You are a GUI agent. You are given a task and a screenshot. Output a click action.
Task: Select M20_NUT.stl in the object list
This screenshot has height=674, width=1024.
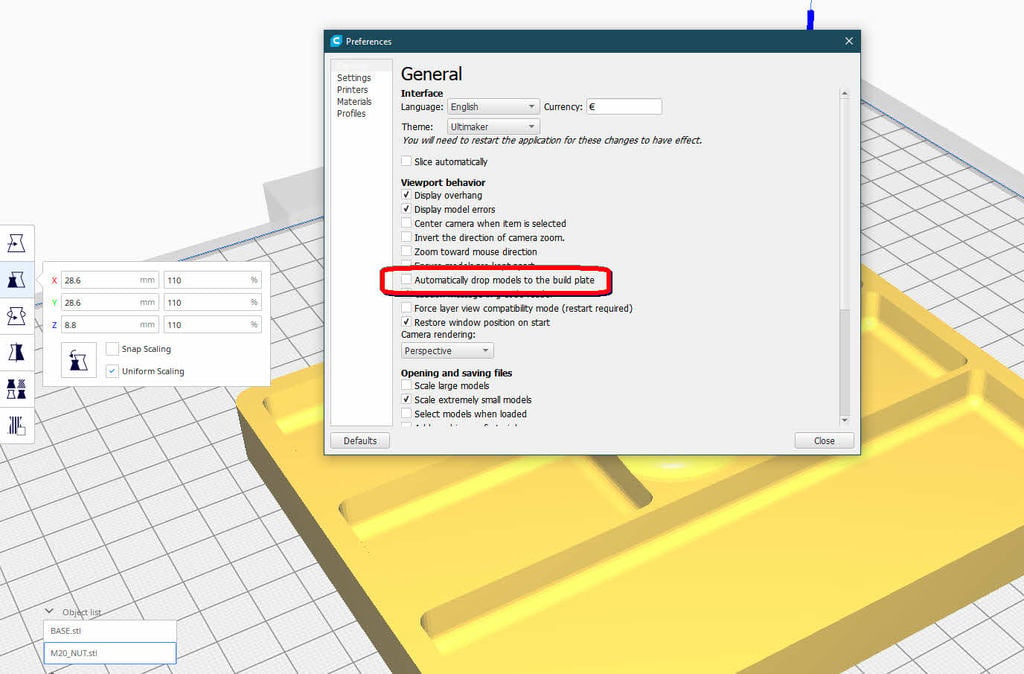[x=110, y=653]
